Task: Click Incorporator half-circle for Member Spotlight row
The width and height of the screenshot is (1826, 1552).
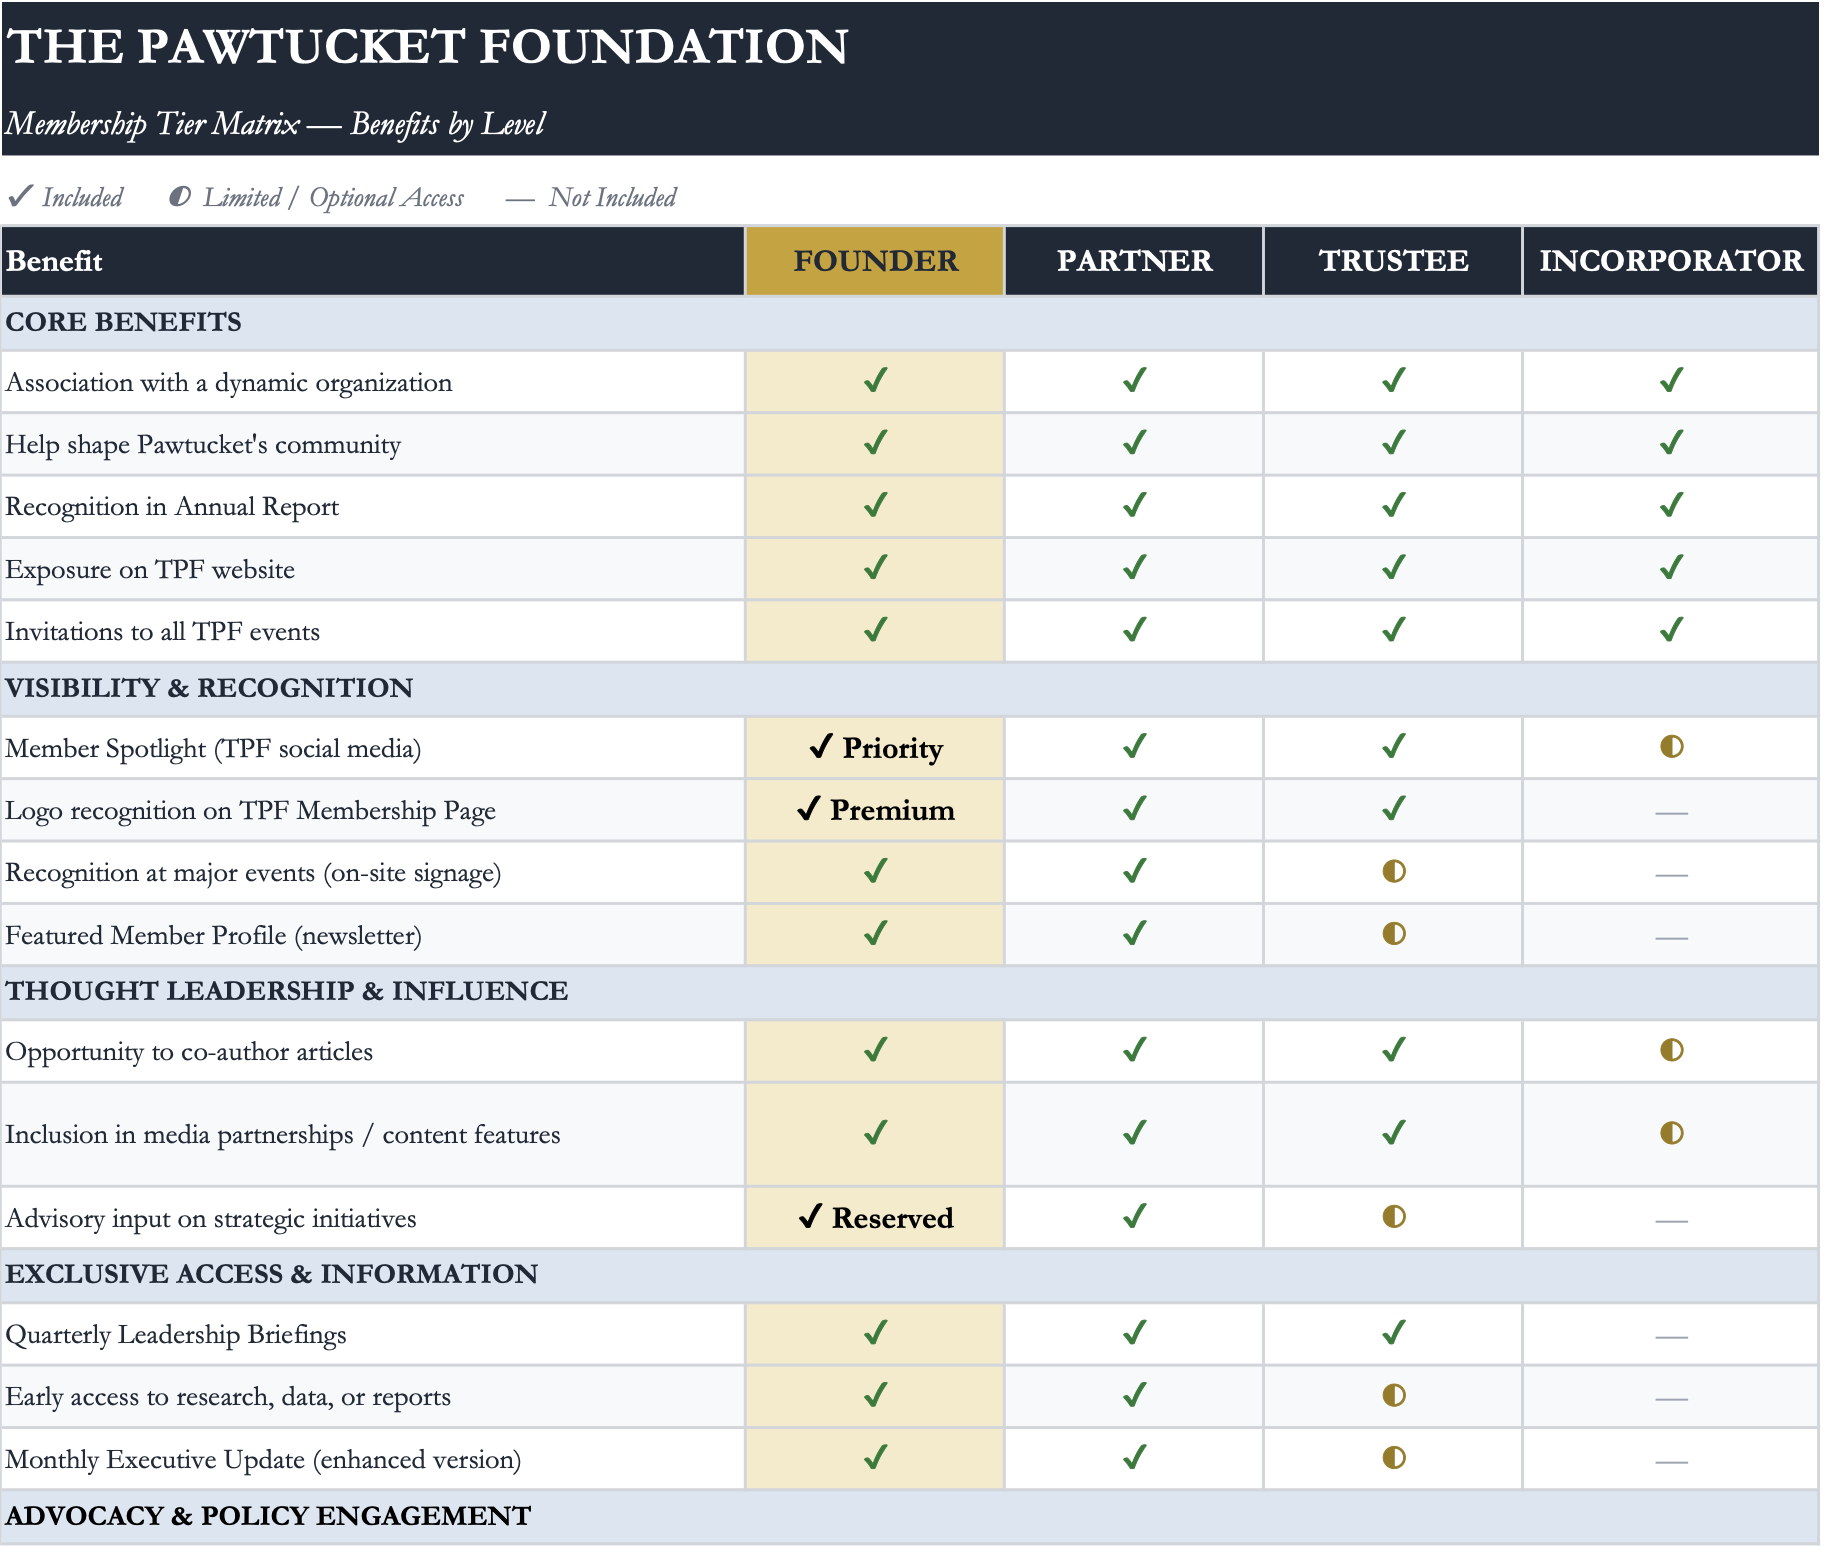Action: click(x=1671, y=747)
